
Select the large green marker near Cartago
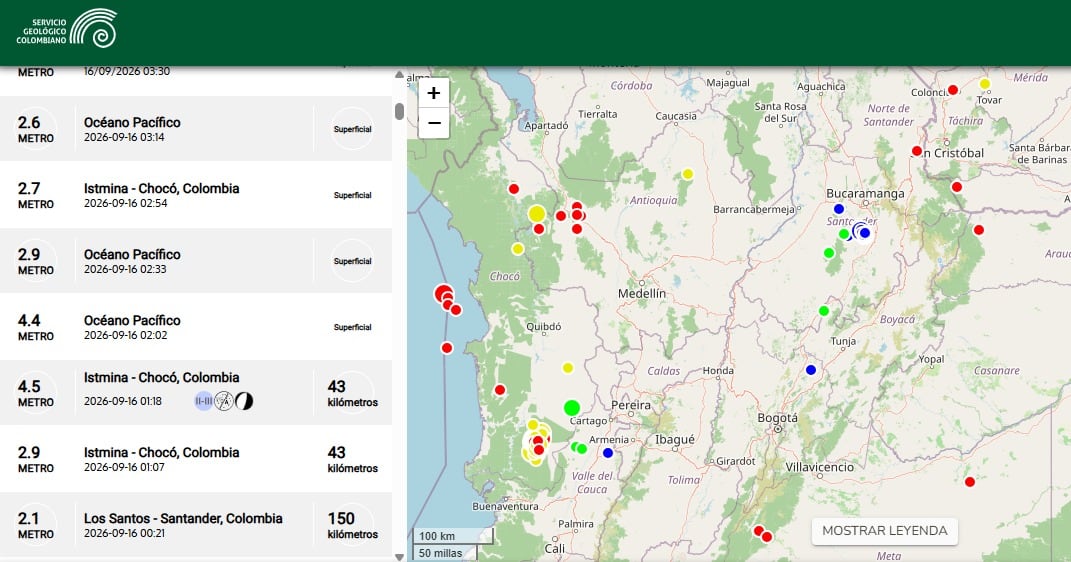(x=572, y=408)
